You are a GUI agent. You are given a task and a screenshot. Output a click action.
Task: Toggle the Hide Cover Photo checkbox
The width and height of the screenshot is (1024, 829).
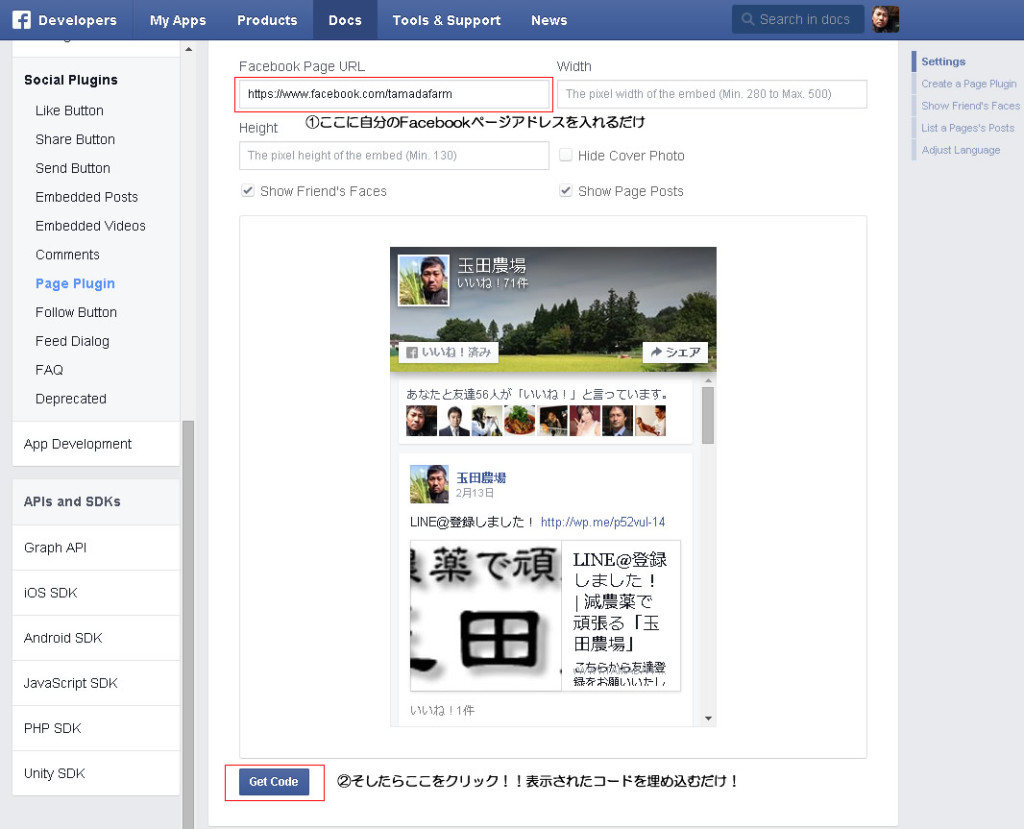point(566,156)
